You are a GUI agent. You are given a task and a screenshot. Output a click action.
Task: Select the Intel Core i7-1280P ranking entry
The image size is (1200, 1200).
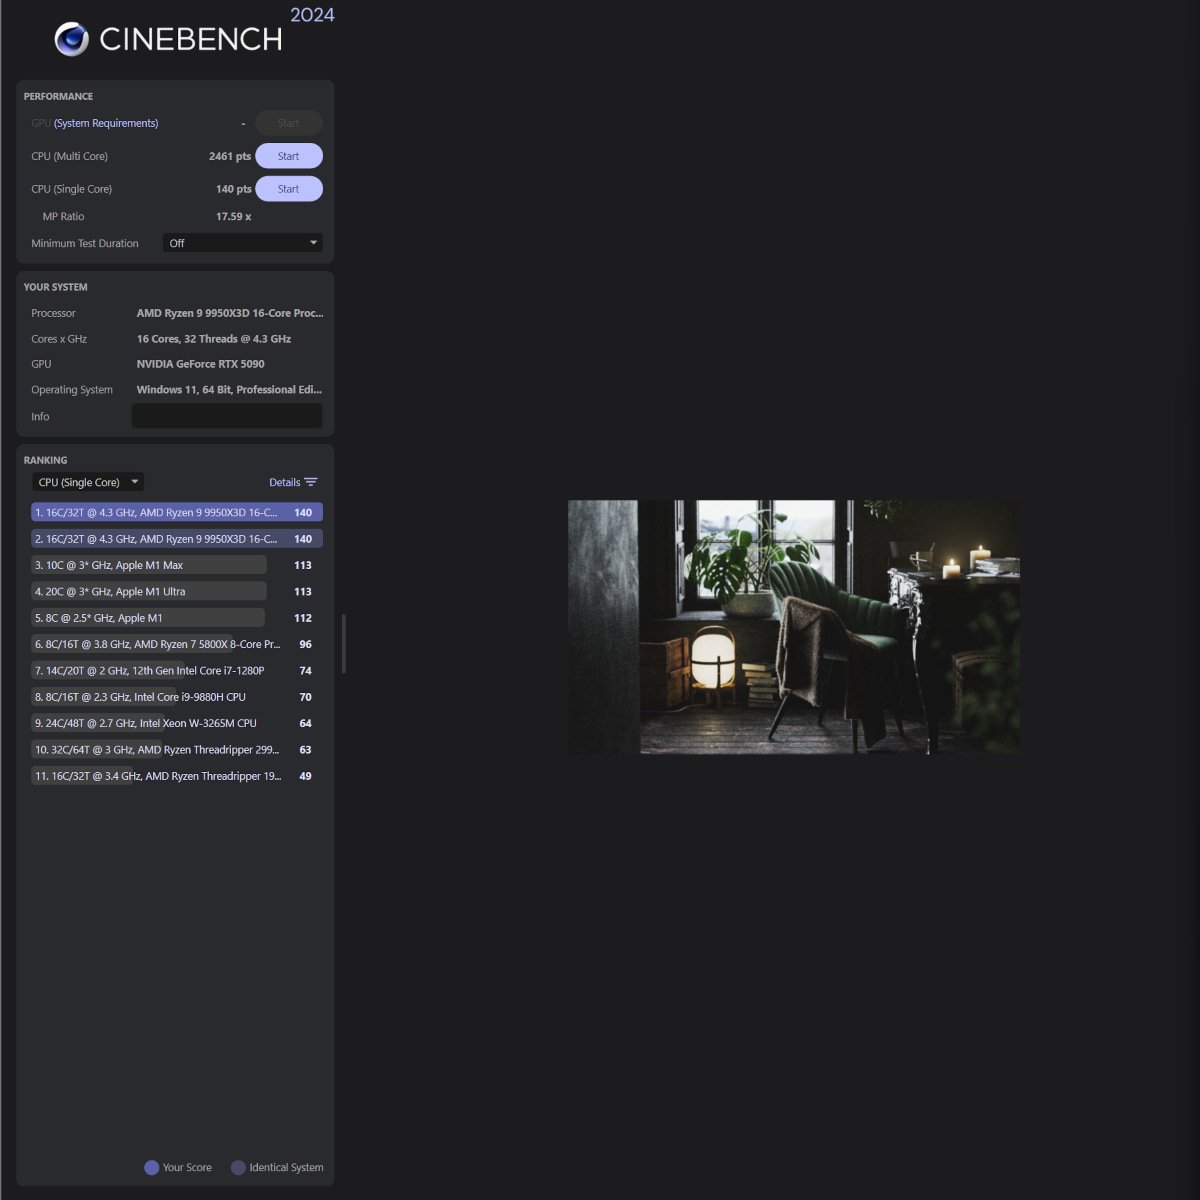176,670
